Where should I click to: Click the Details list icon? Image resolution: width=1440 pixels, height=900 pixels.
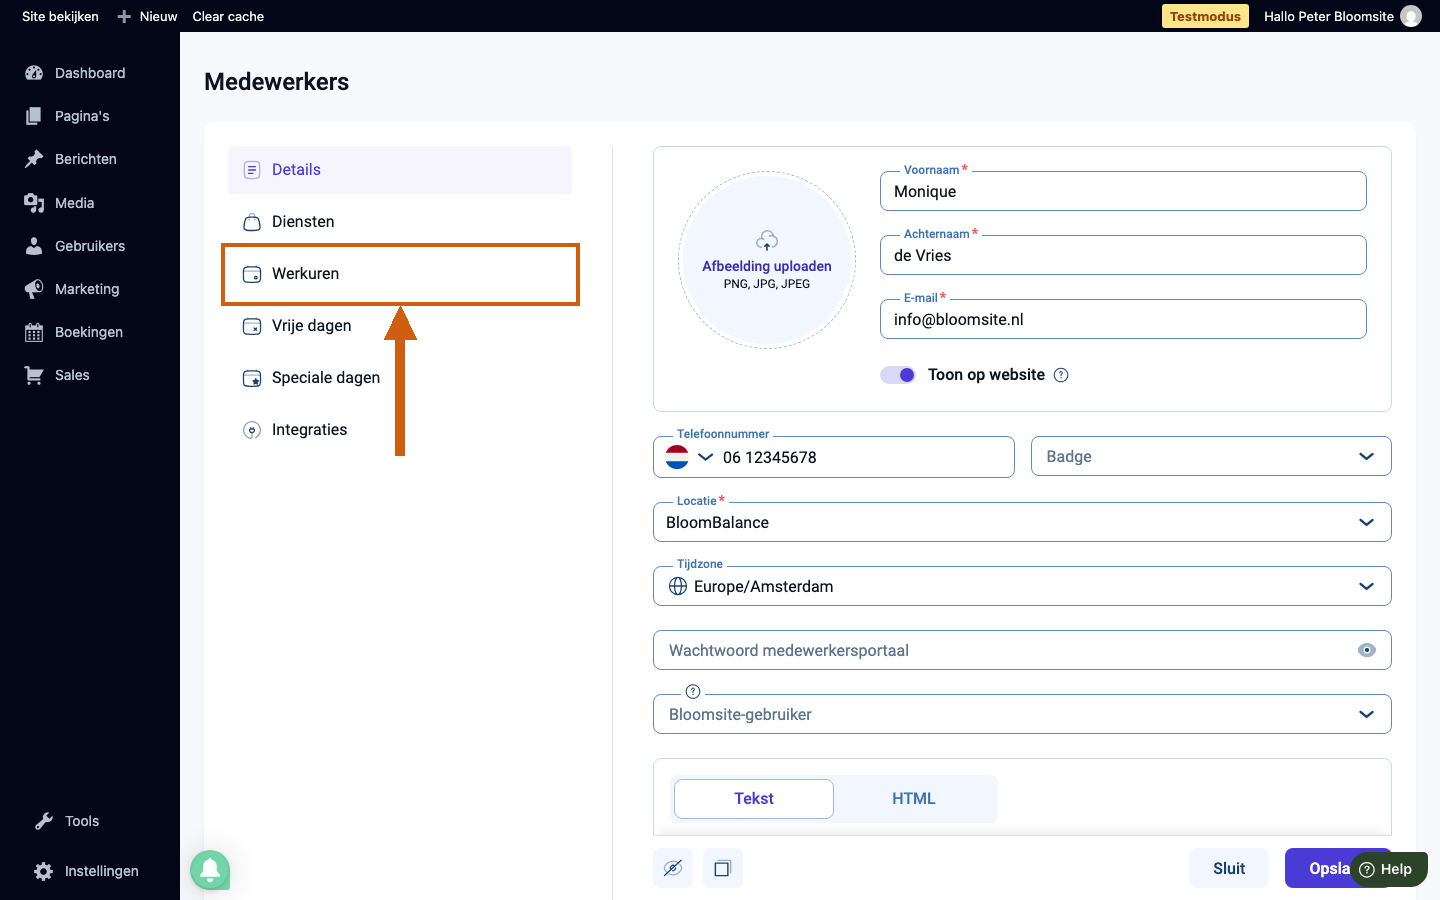click(x=252, y=170)
